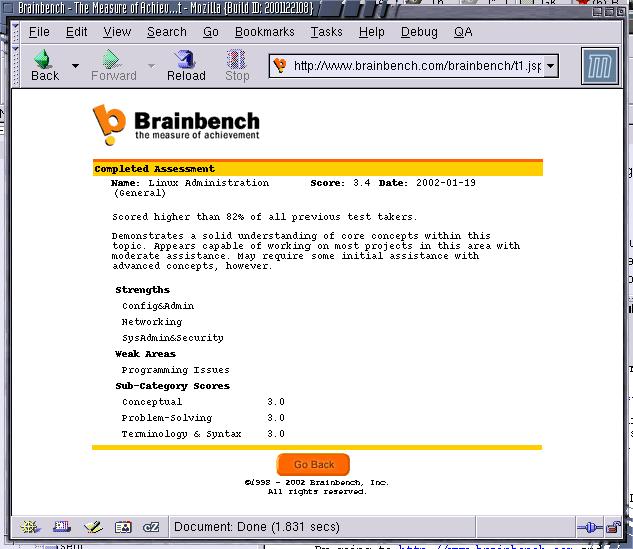The image size is (633, 549).
Task: Click the Stop loading button
Action: point(237,65)
